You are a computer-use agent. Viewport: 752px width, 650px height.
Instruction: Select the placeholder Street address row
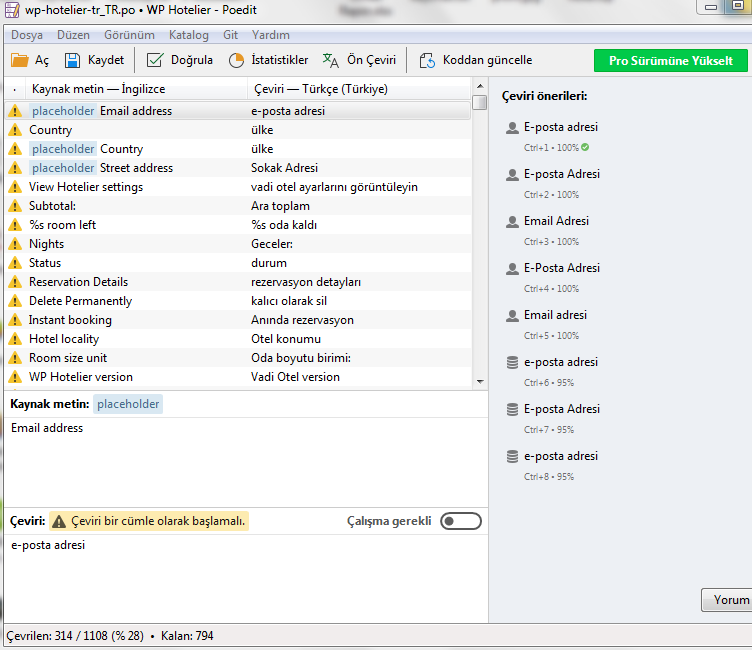[x=238, y=168]
